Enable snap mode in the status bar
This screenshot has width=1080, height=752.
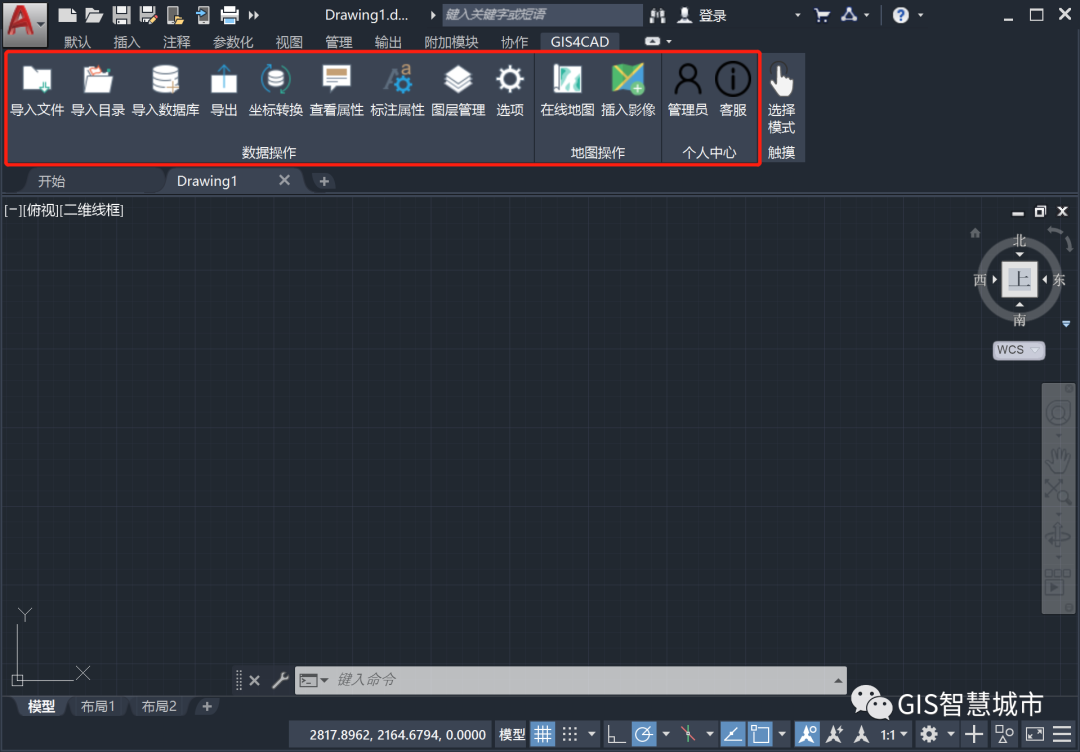[x=569, y=734]
